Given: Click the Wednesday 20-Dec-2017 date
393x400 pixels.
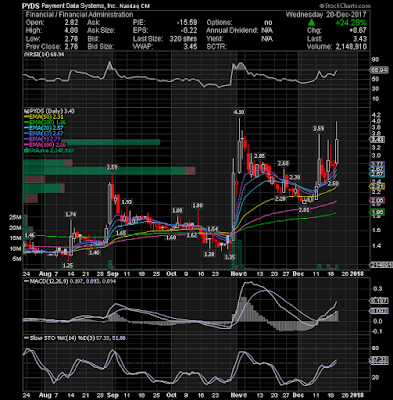Looking at the screenshot, I should pyautogui.click(x=326, y=15).
